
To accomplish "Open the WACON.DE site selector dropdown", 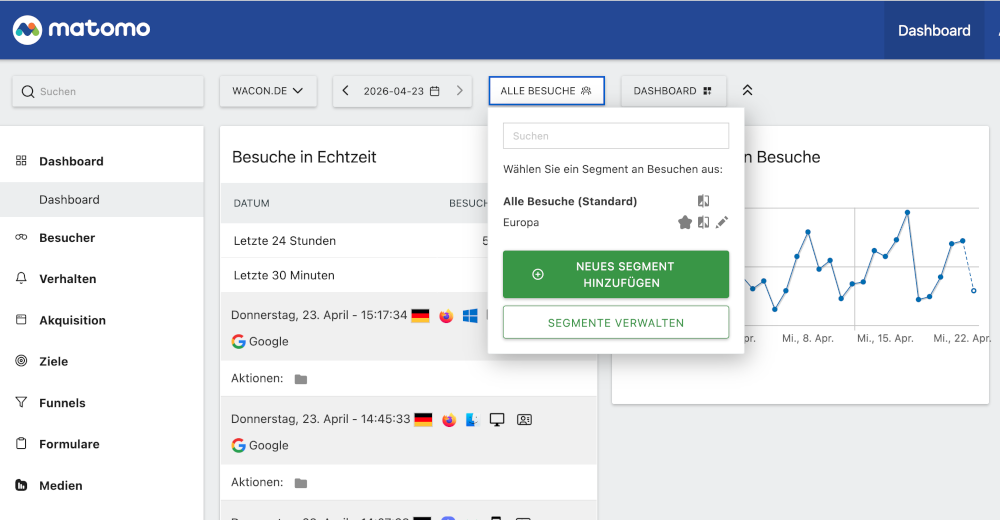I will tap(268, 91).
